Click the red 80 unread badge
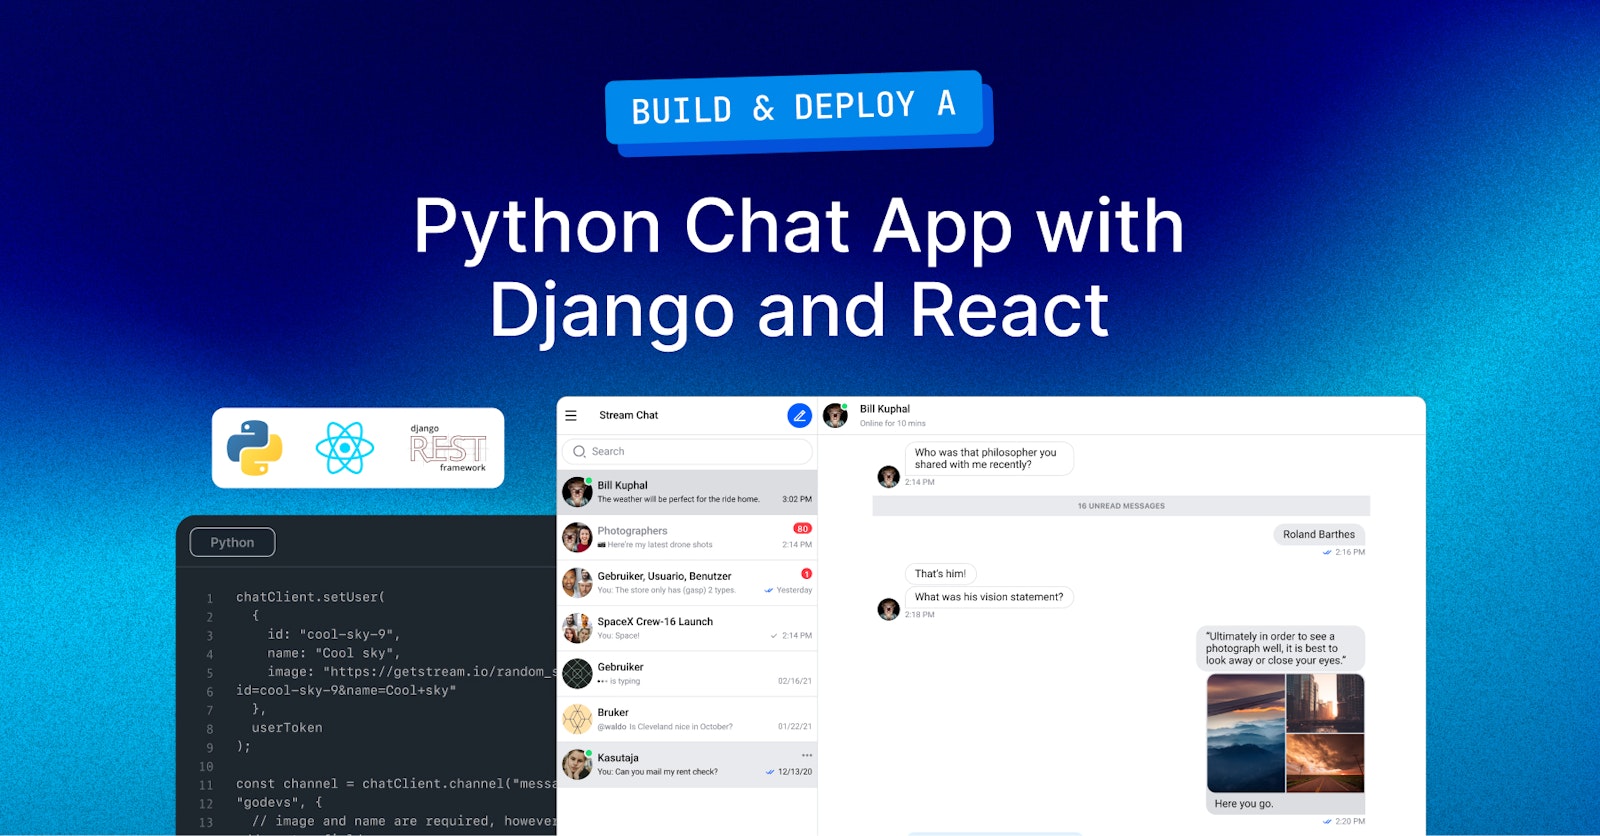The height and width of the screenshot is (836, 1600). coord(802,529)
